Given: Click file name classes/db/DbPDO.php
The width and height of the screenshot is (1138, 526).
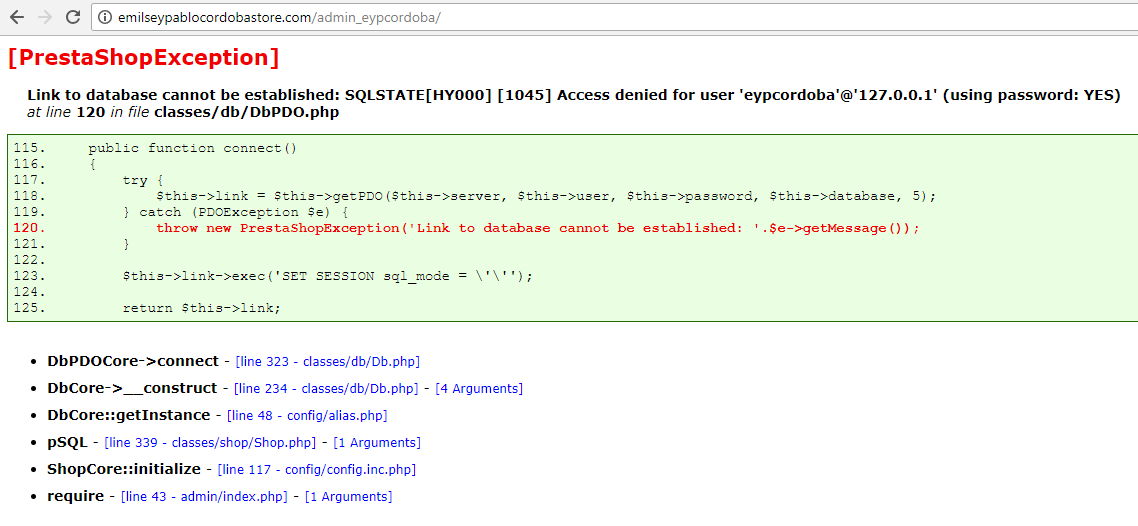Looking at the screenshot, I should [x=246, y=112].
